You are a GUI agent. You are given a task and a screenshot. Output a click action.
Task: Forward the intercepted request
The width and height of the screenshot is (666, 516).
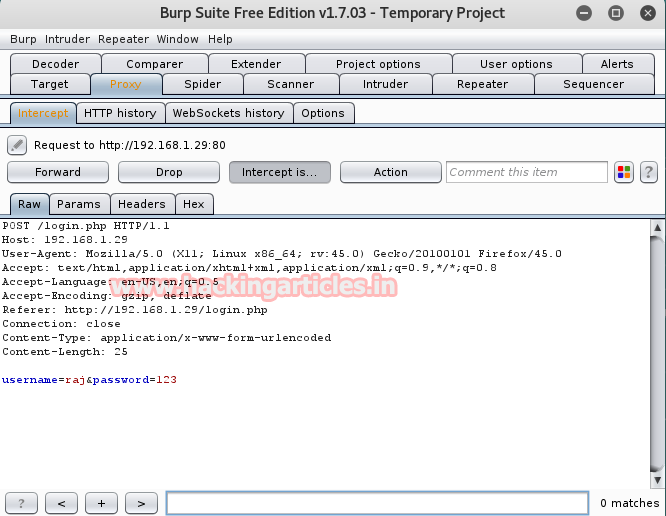pos(58,172)
